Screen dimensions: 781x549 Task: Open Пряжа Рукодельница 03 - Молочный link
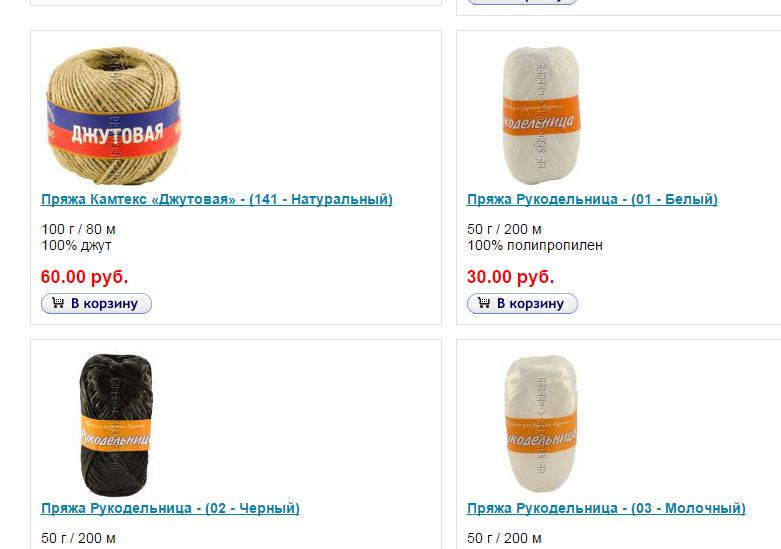(x=606, y=508)
